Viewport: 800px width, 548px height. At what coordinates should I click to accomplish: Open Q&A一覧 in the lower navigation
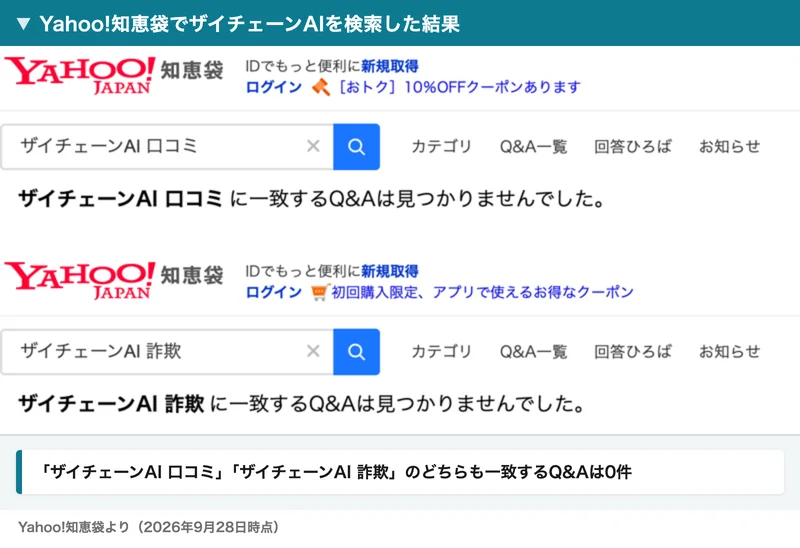533,352
